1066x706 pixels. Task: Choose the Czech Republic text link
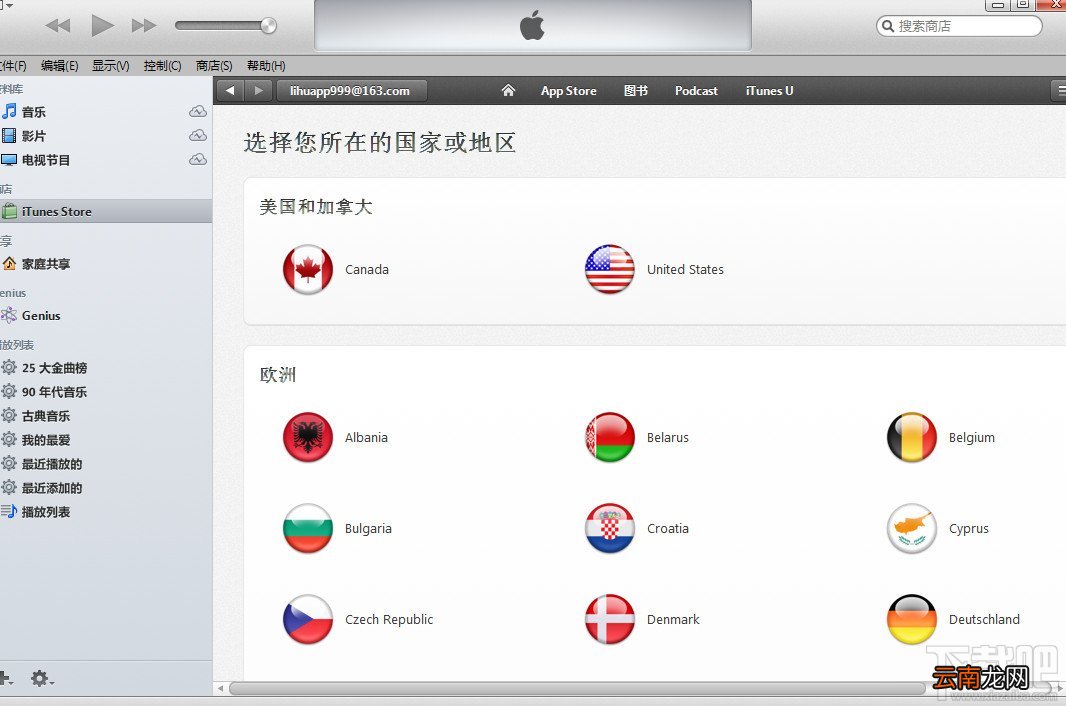click(x=389, y=620)
